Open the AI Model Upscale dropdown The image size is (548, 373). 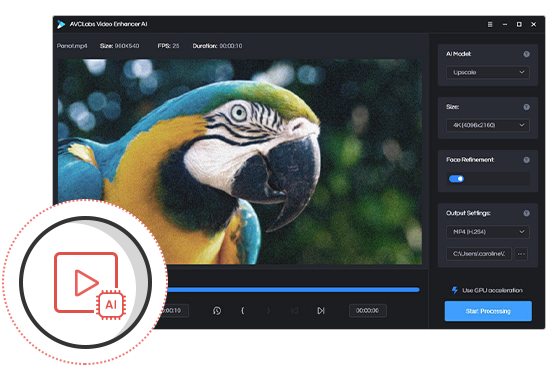tap(488, 72)
